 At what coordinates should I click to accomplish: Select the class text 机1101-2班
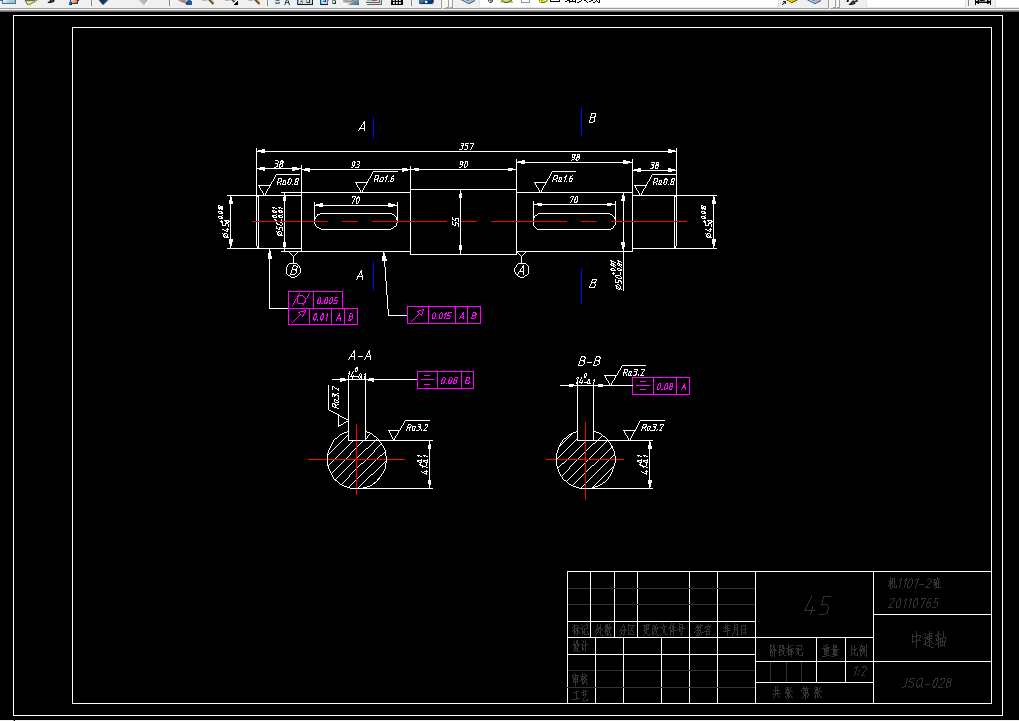(914, 583)
